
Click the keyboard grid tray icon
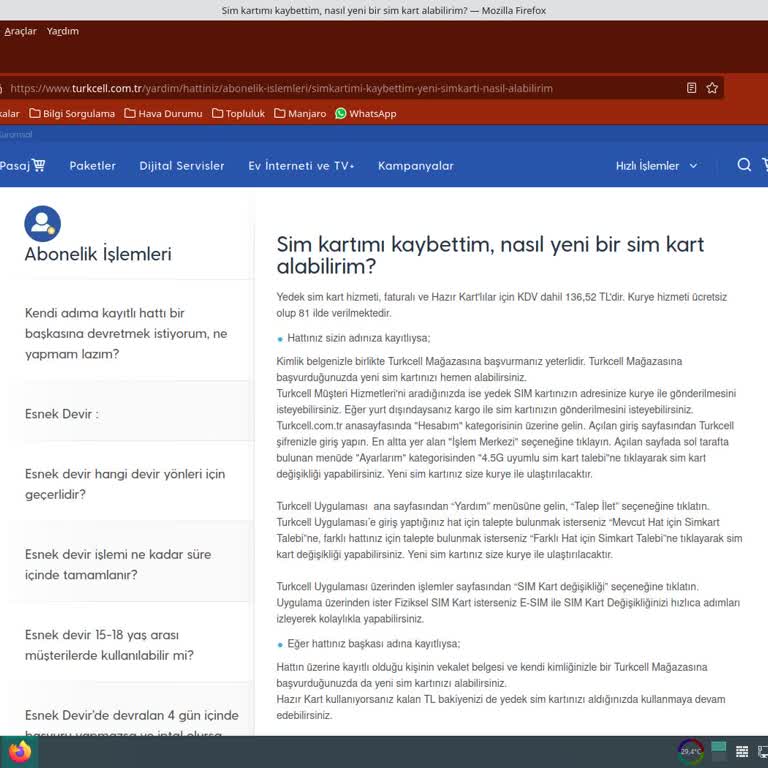(x=742, y=751)
